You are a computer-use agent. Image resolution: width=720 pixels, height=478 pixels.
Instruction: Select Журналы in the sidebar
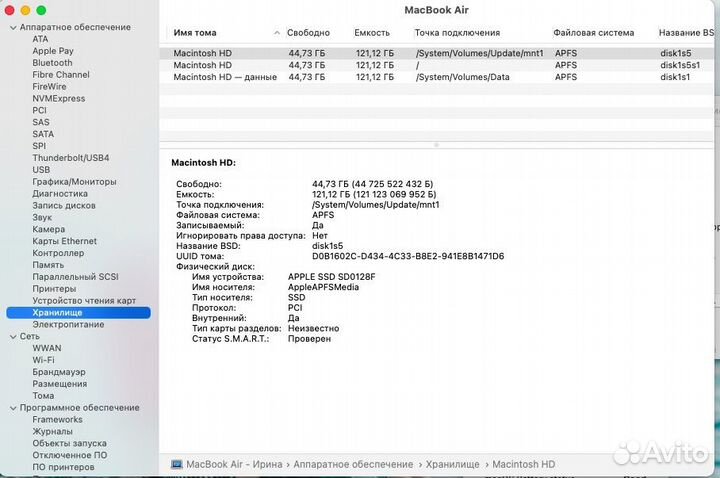[x=52, y=432]
